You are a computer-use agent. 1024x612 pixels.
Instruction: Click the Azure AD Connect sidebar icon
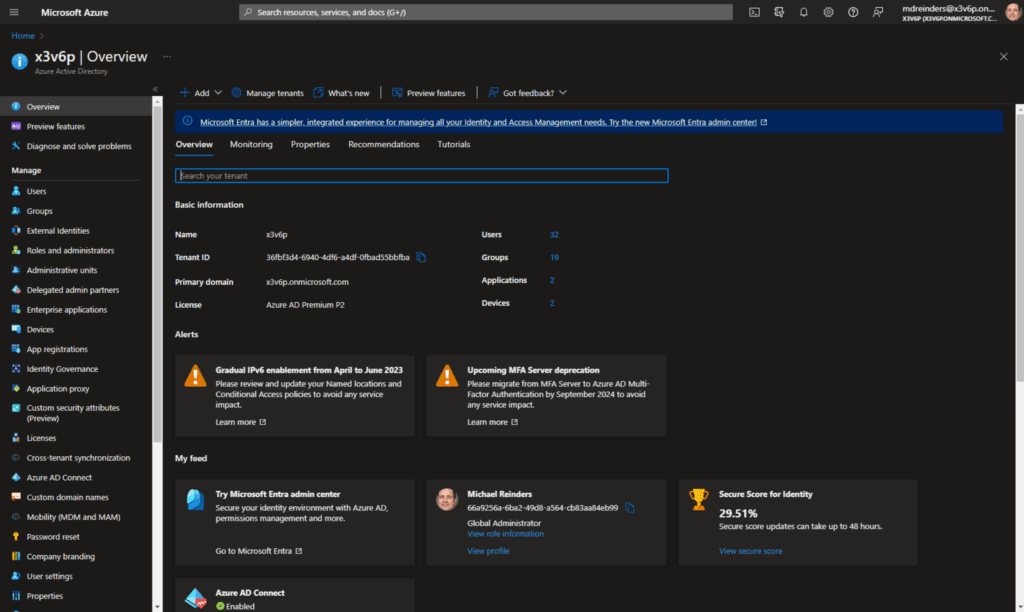[16, 477]
